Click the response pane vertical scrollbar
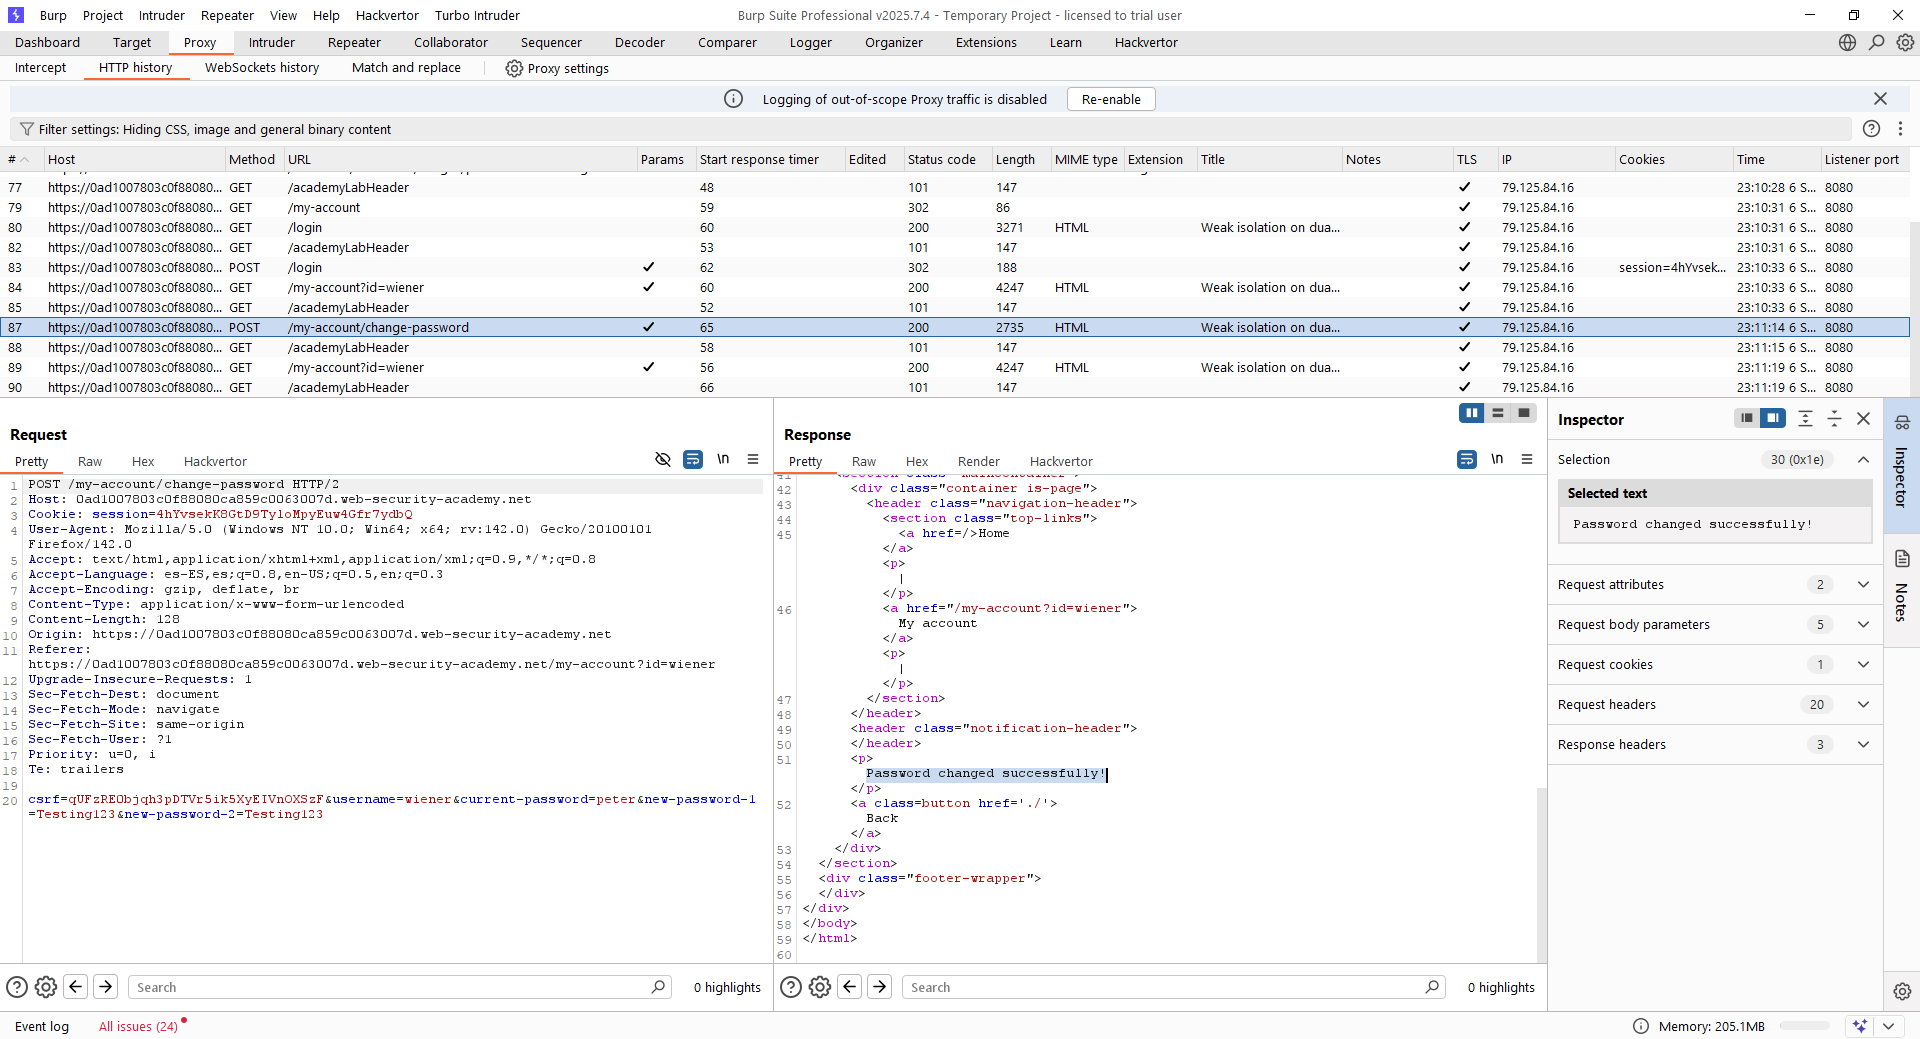Image resolution: width=1920 pixels, height=1039 pixels. [x=1541, y=870]
